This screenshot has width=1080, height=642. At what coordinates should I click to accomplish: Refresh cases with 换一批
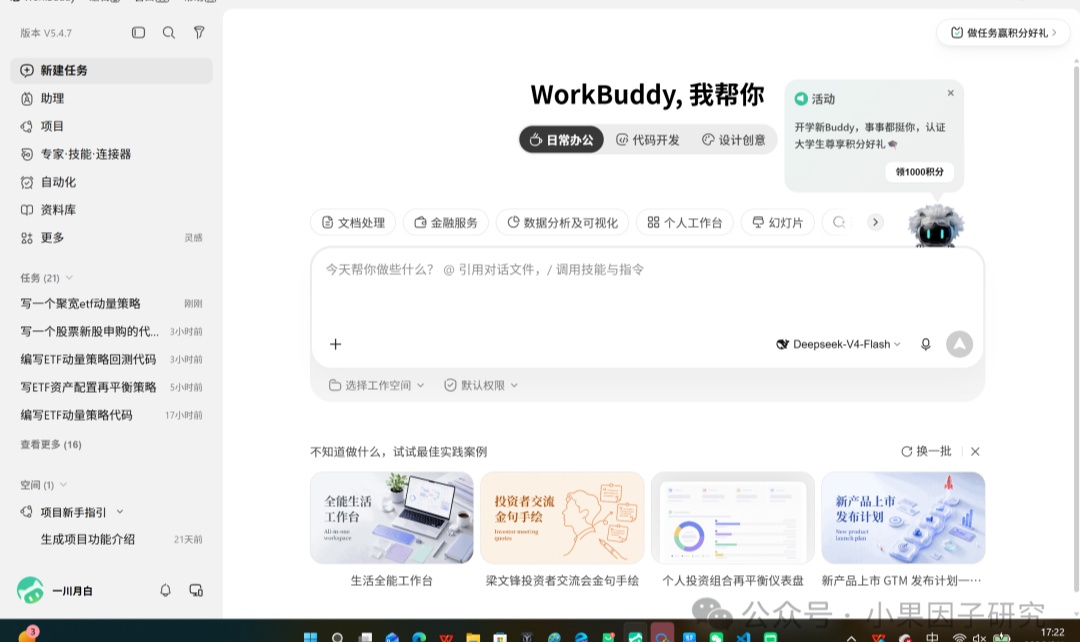926,451
